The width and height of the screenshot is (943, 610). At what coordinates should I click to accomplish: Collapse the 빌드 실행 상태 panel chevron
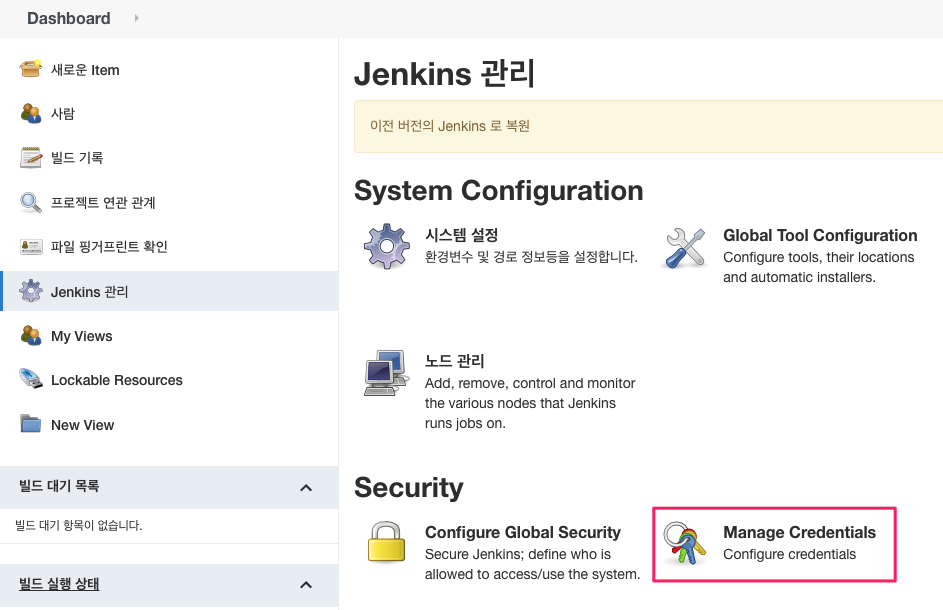coord(306,585)
